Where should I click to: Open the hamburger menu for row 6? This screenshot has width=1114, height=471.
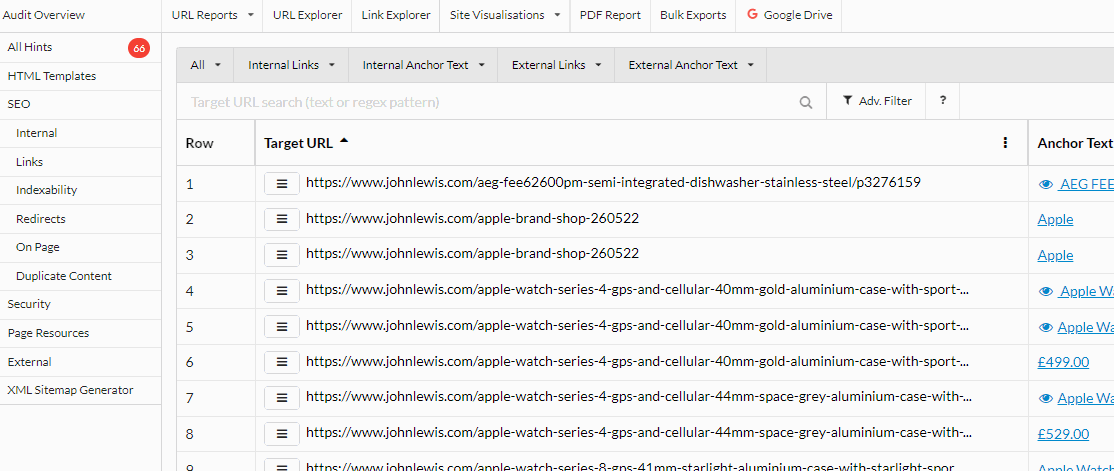point(281,362)
